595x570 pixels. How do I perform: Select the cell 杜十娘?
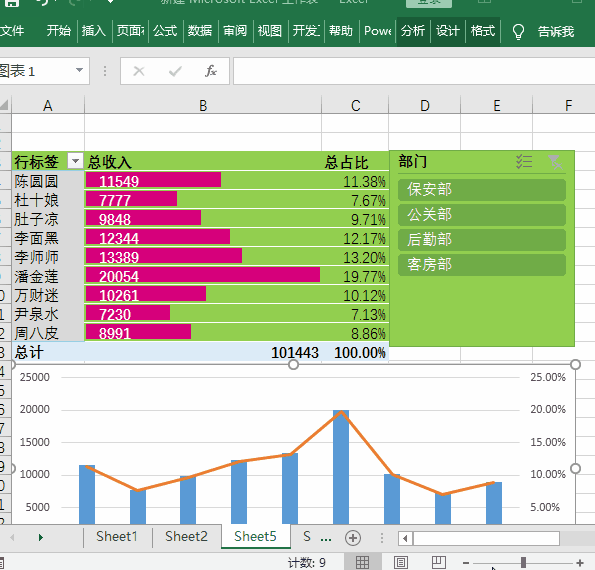click(x=48, y=200)
